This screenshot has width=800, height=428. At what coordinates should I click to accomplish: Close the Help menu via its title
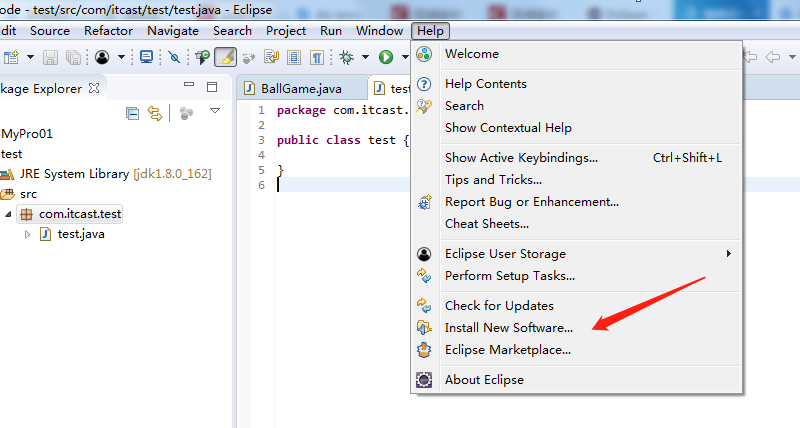coord(430,31)
